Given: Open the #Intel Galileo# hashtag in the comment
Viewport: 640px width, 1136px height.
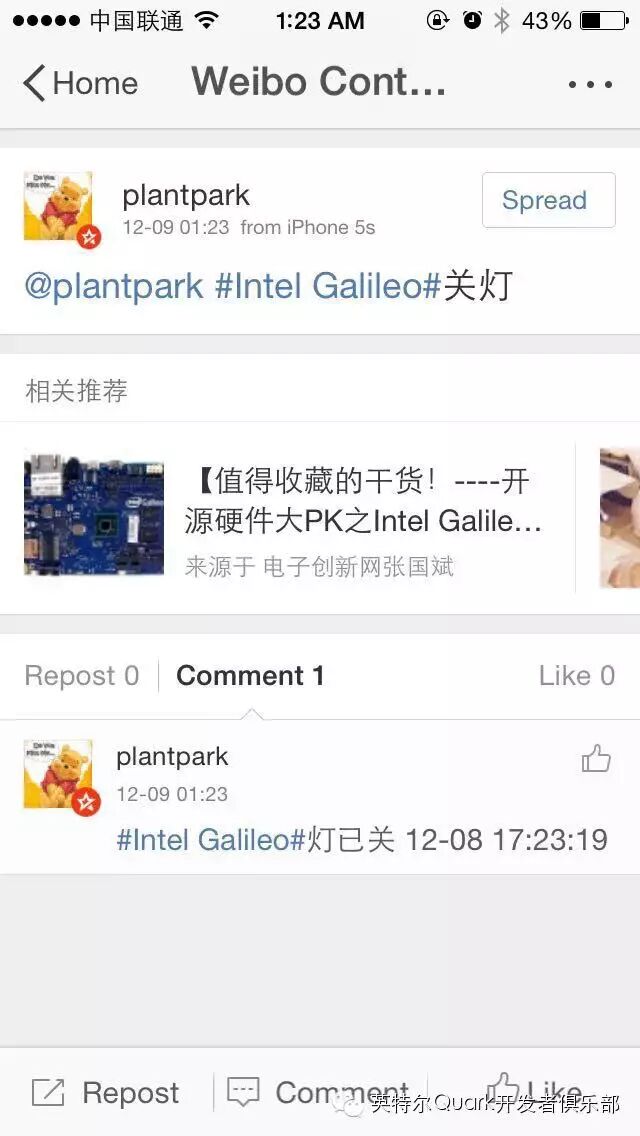Looking at the screenshot, I should (212, 840).
